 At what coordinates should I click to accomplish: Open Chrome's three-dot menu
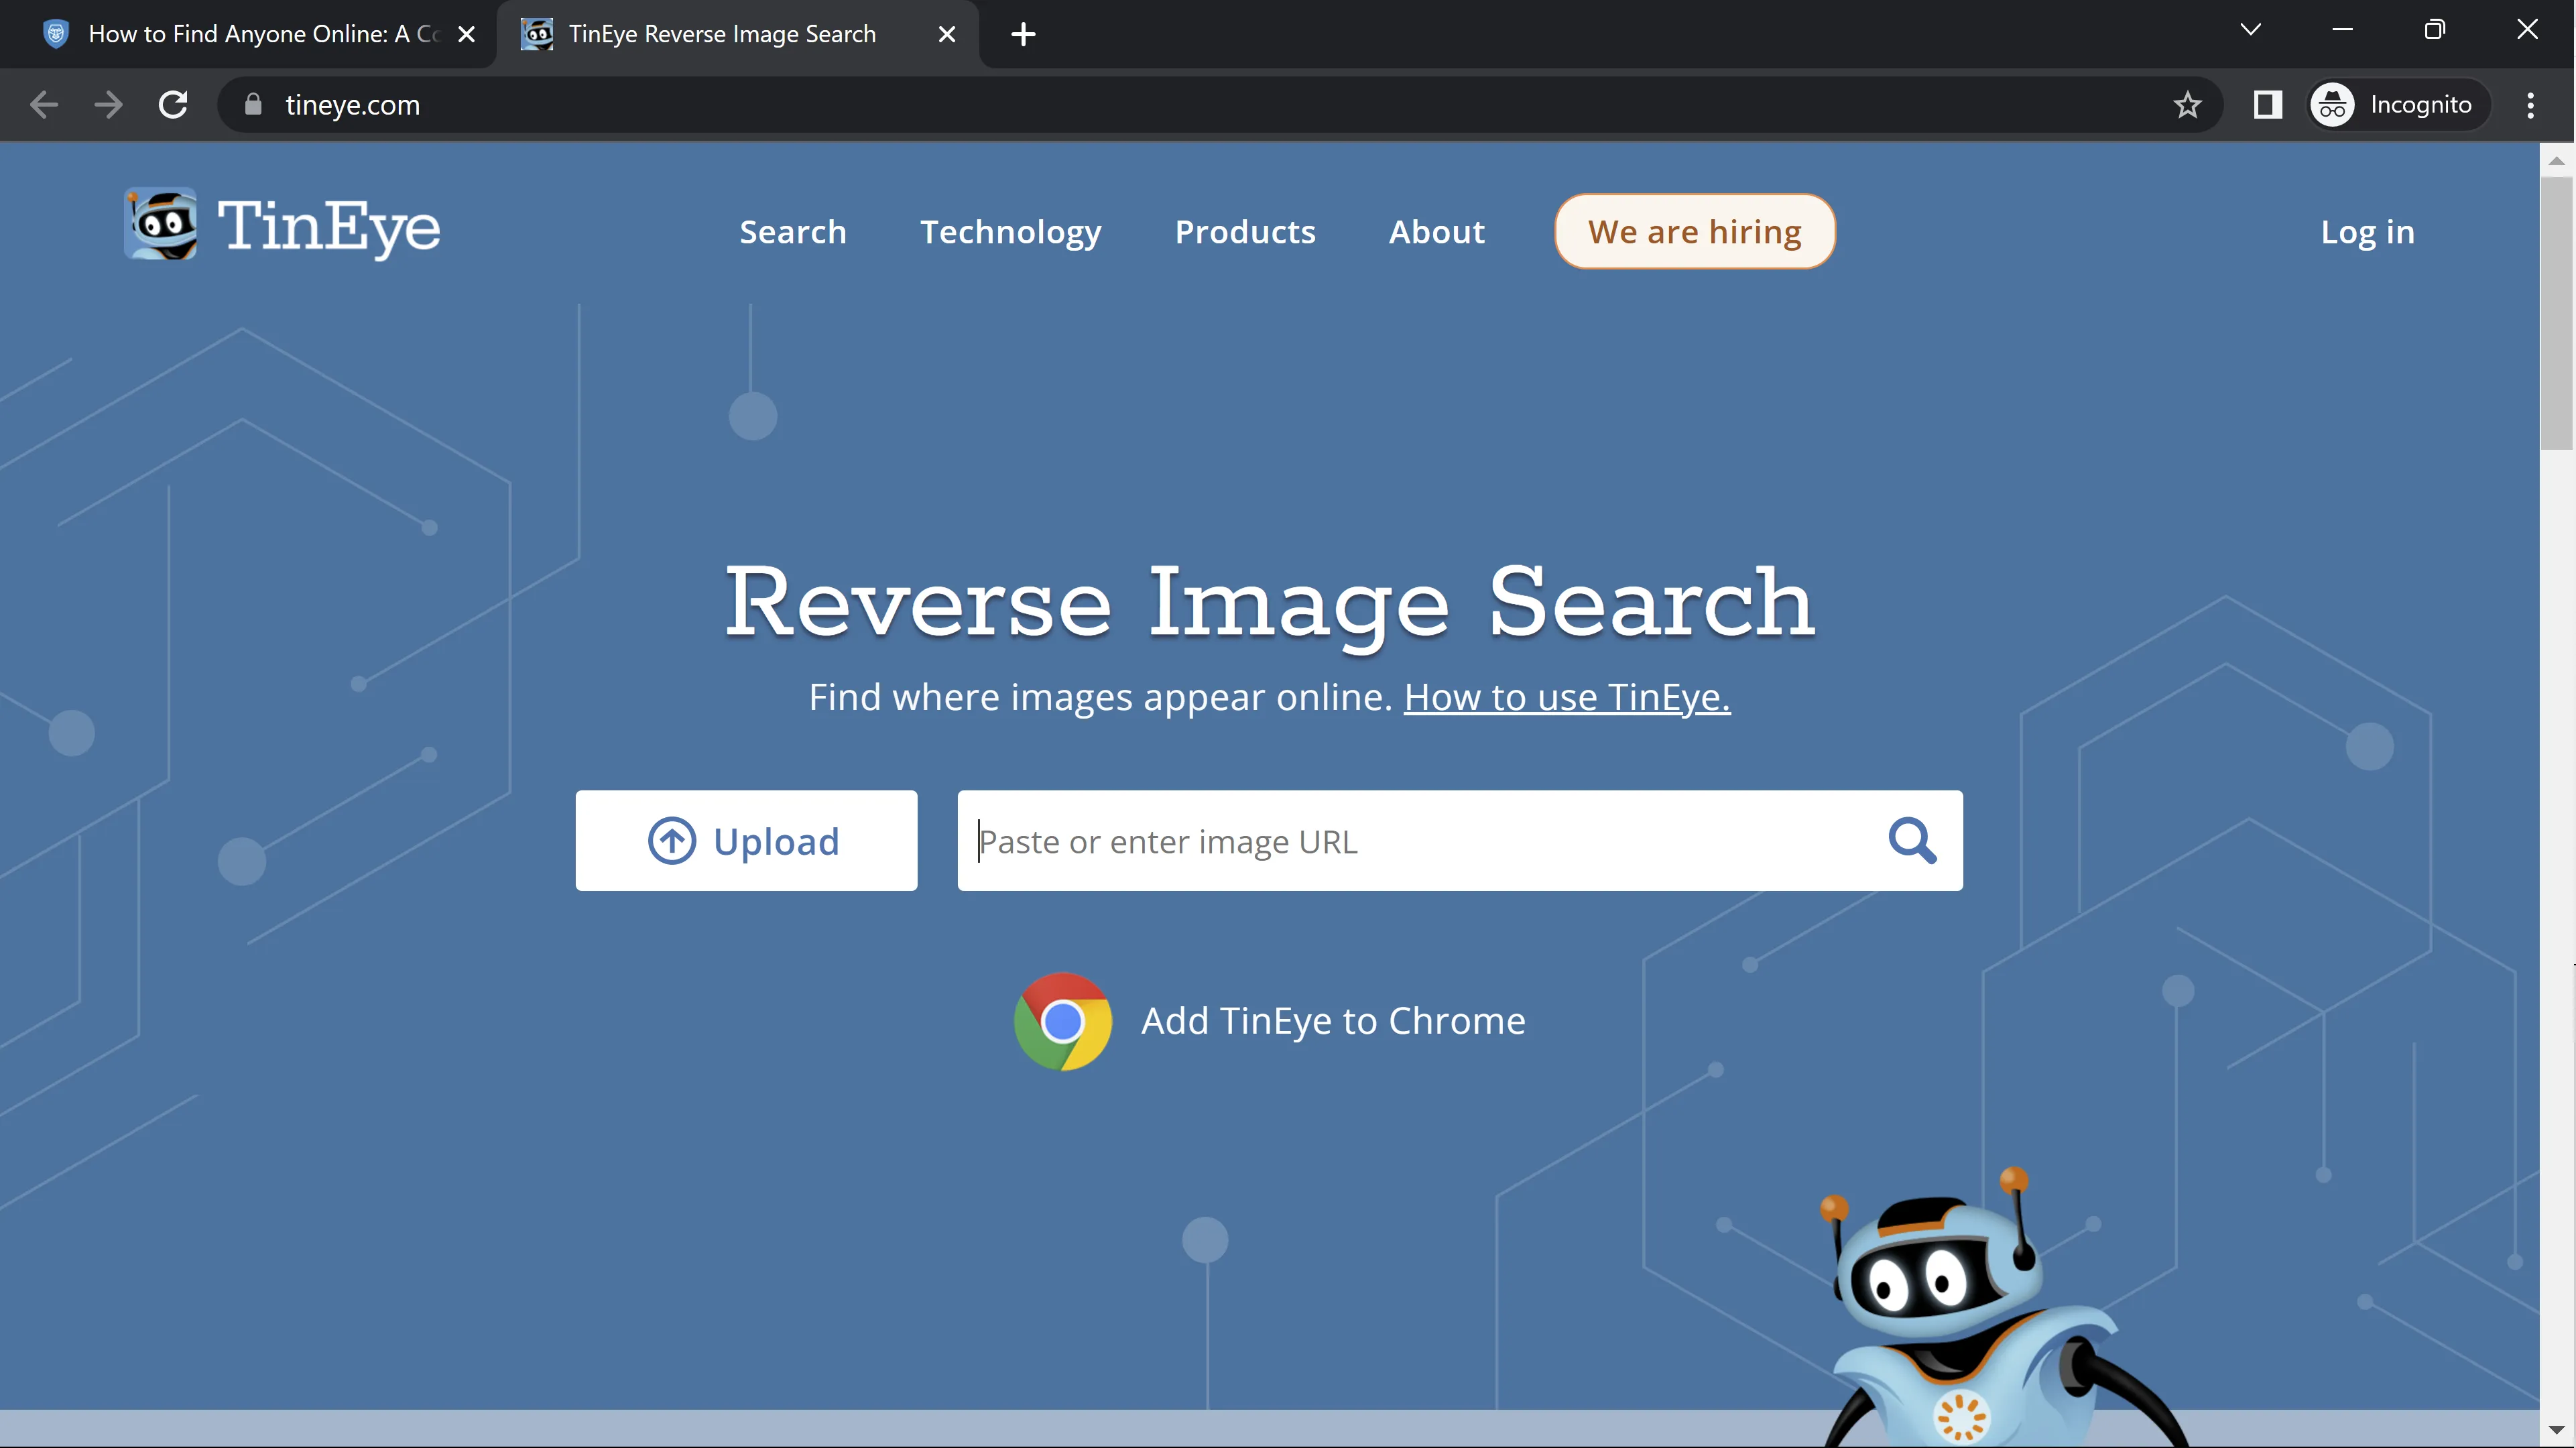(x=2530, y=105)
